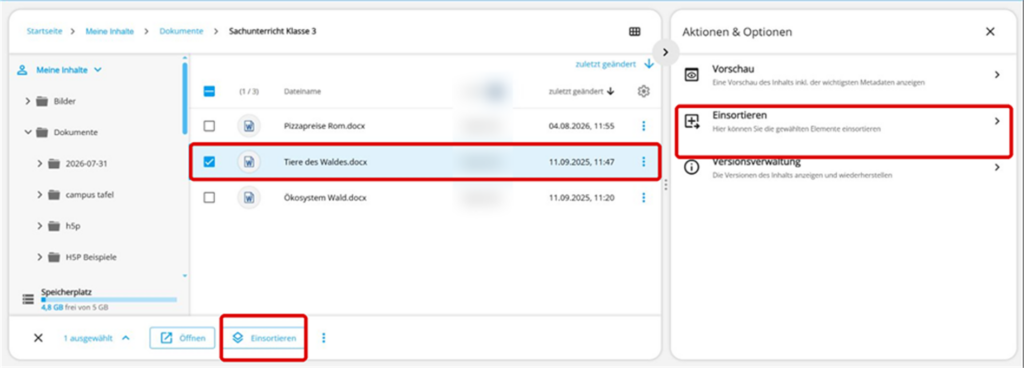Expand the H5P Beispiele folder

click(40, 257)
